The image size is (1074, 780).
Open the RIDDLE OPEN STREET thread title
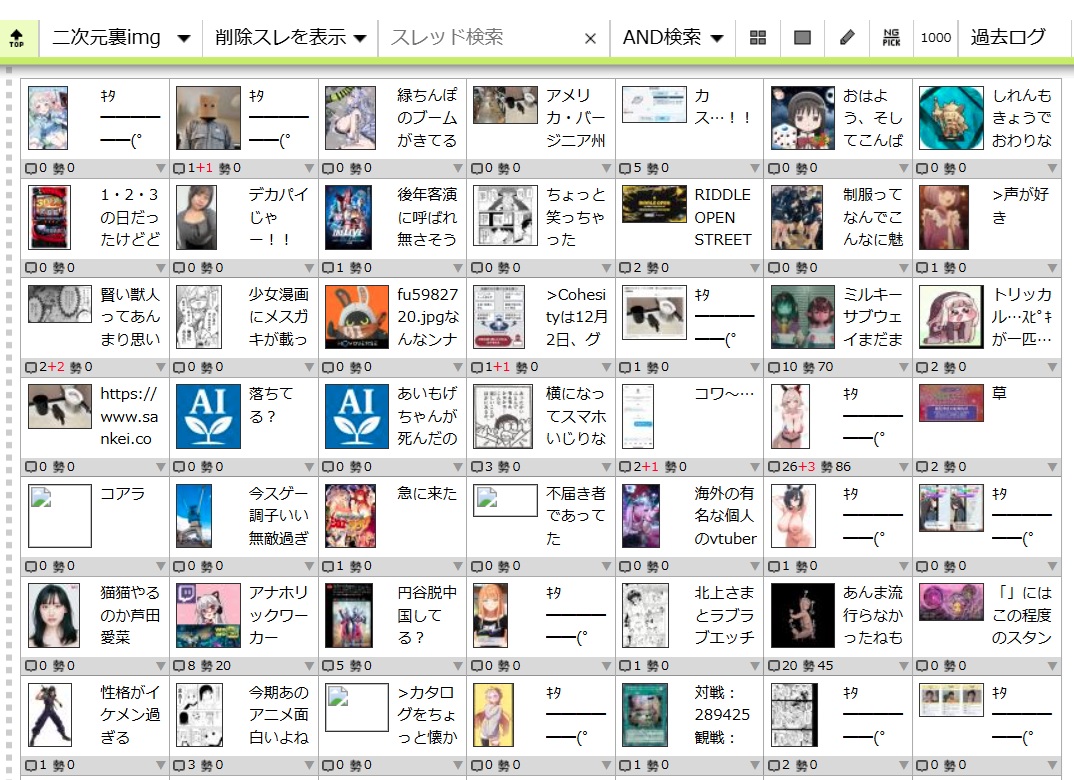coord(722,217)
